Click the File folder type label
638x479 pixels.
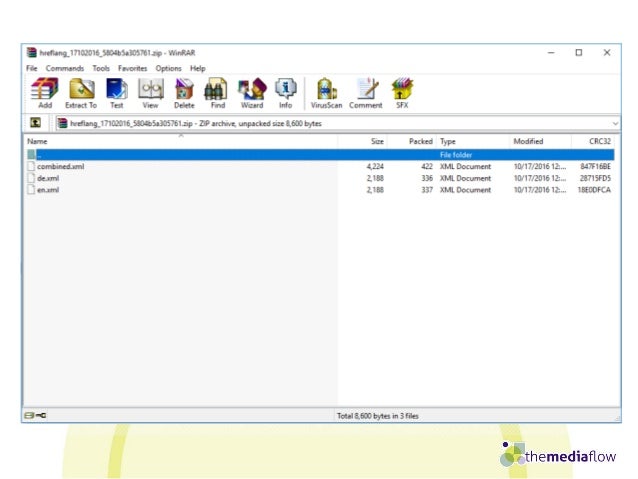coord(456,155)
